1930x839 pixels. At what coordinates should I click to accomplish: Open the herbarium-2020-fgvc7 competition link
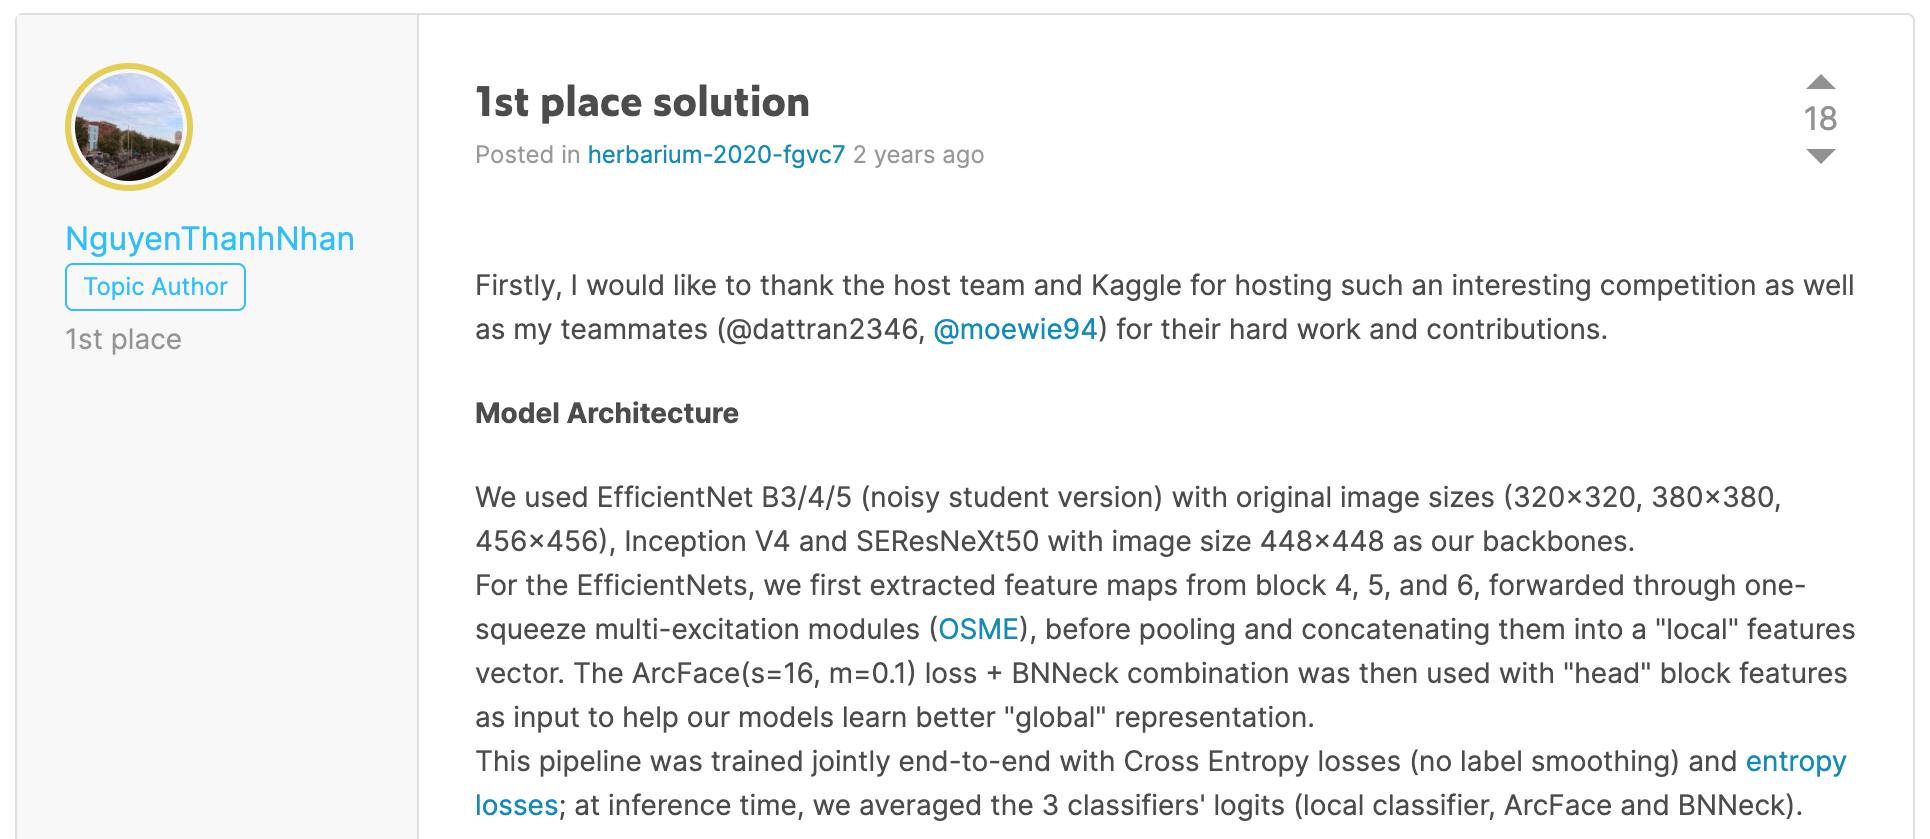tap(716, 155)
